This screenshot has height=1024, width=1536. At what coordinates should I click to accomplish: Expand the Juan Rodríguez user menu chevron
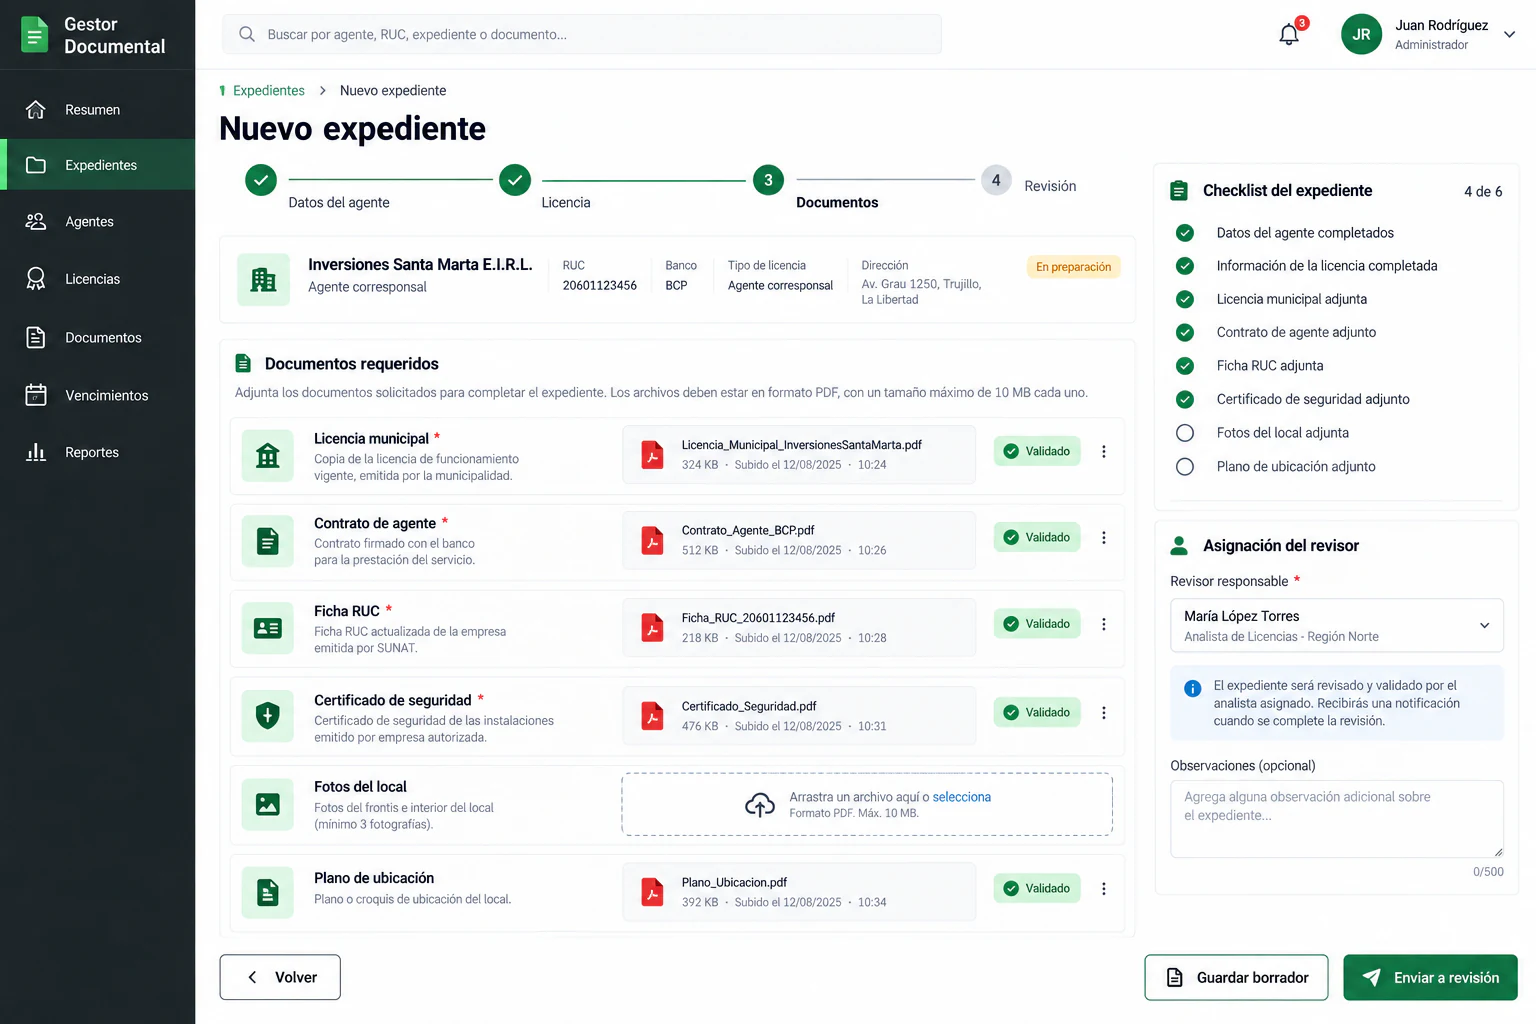tap(1510, 34)
